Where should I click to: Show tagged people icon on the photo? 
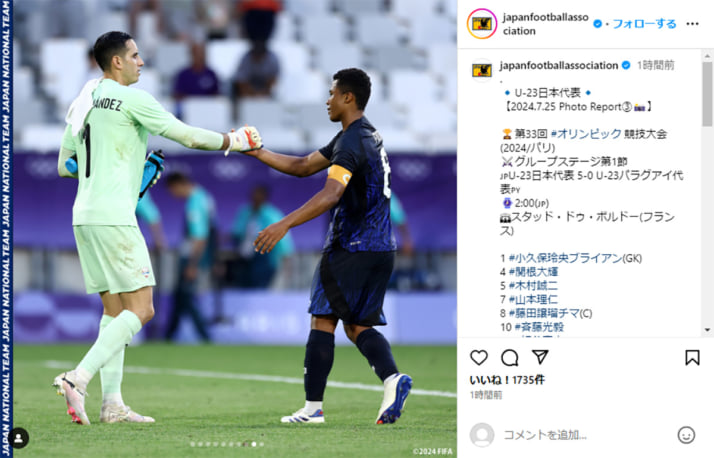(19, 438)
